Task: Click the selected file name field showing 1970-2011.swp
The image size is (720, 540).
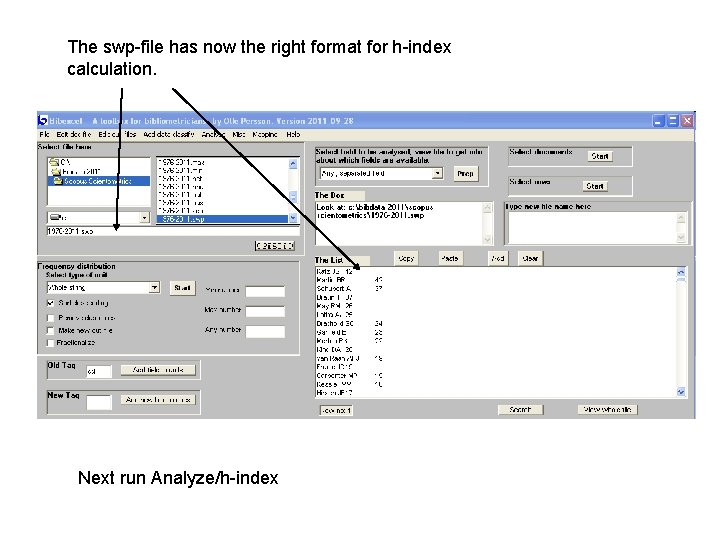Action: (173, 231)
